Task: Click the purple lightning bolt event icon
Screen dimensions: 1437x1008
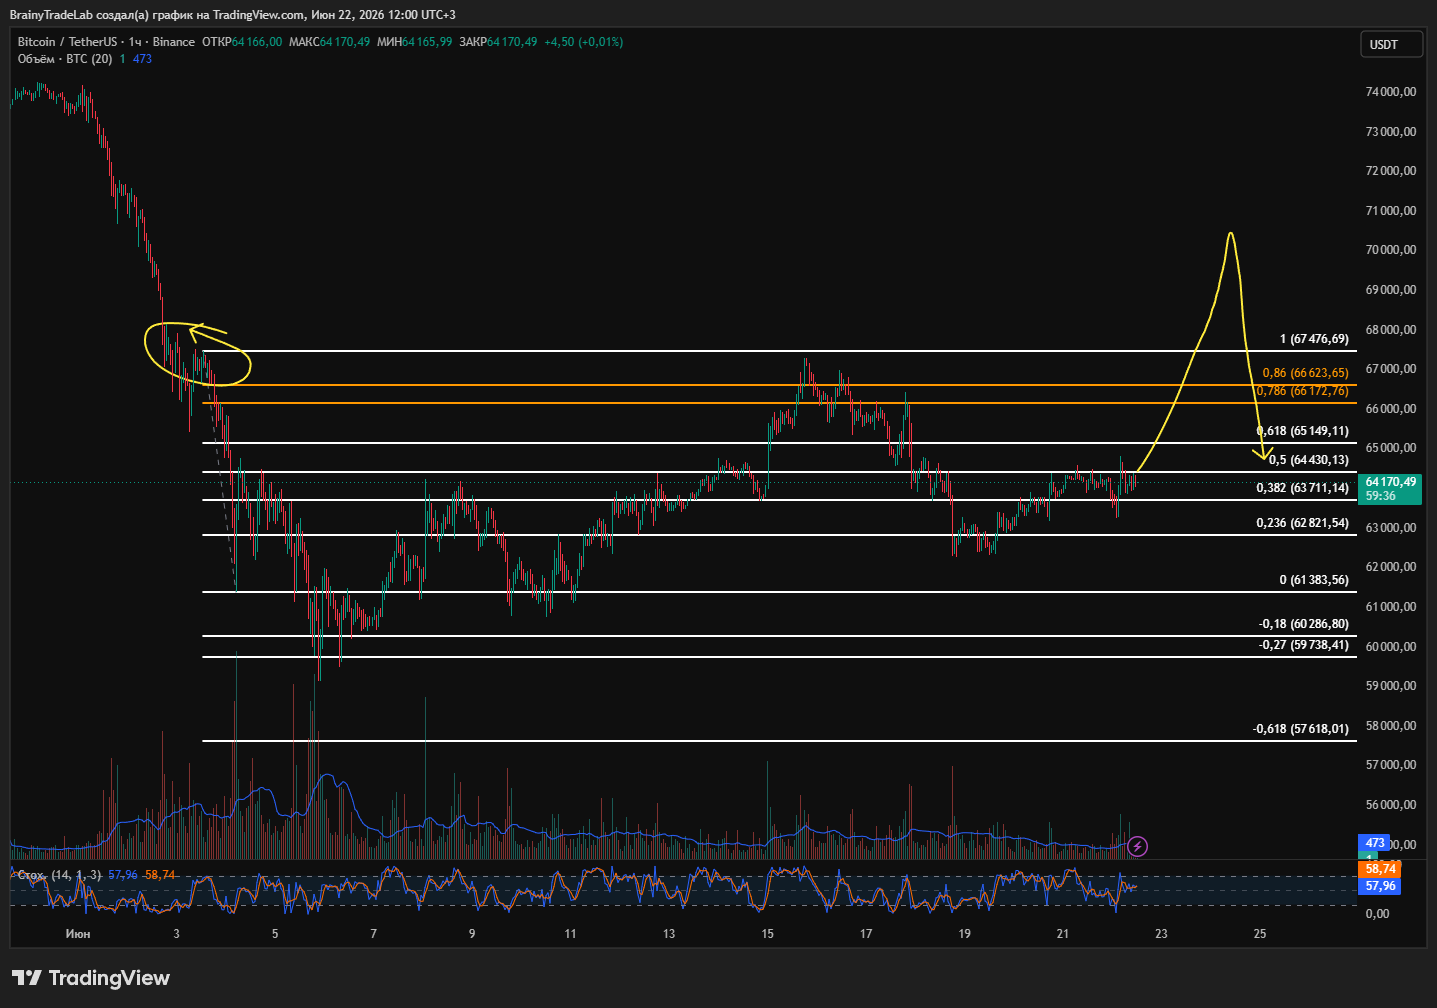Action: click(1137, 847)
